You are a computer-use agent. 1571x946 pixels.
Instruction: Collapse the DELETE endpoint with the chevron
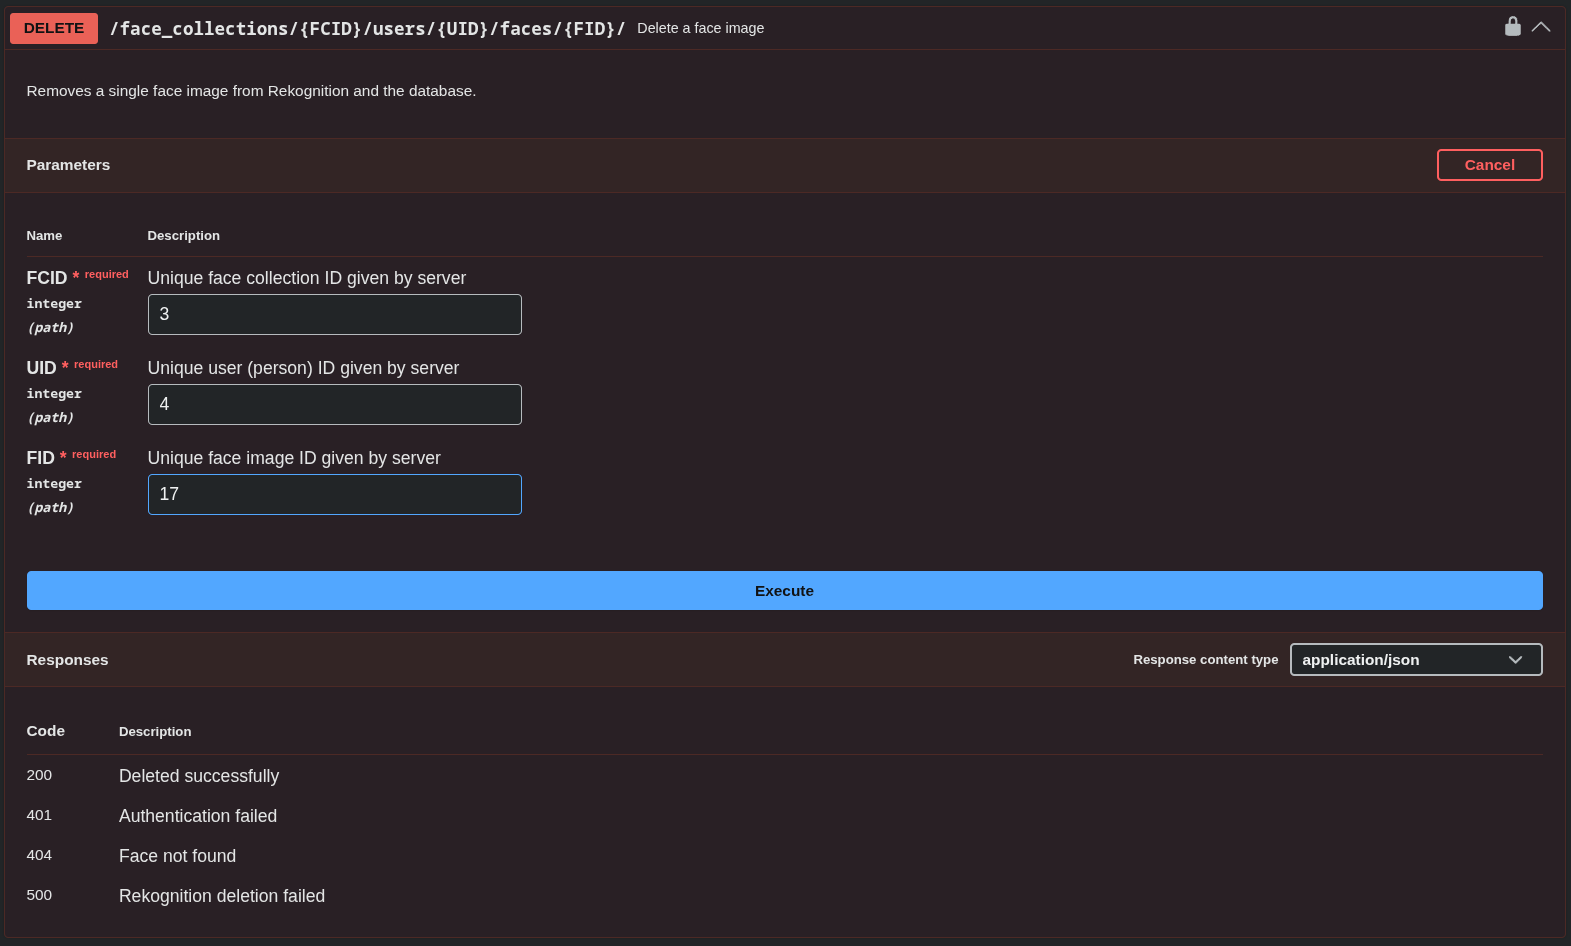point(1541,27)
